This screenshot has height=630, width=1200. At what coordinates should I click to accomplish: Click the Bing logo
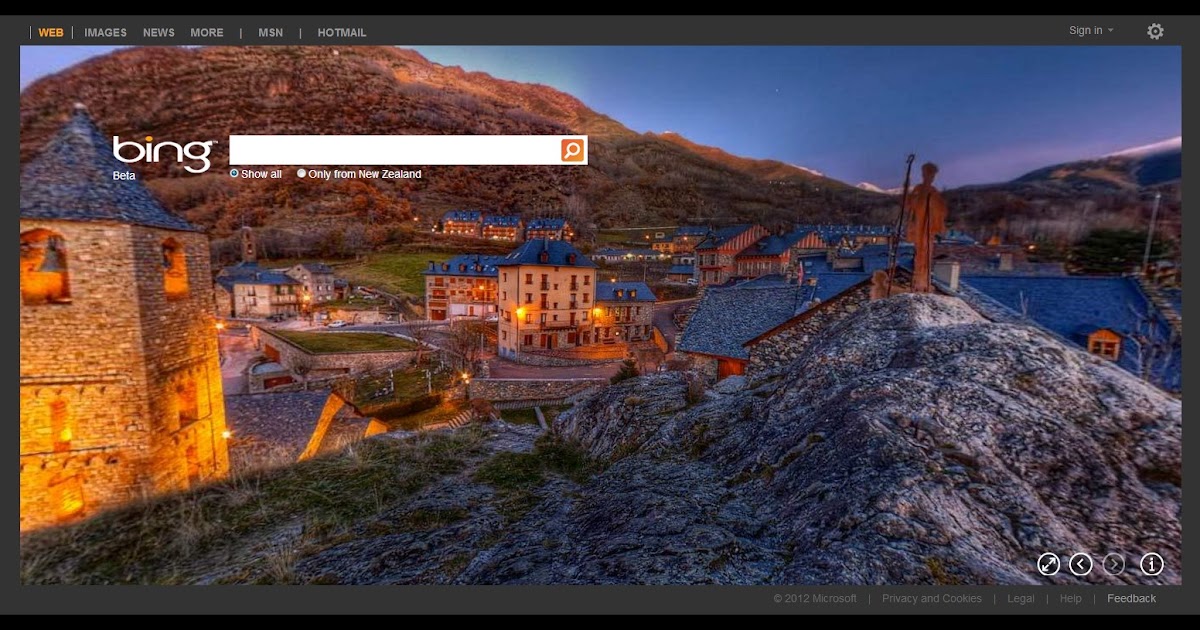[x=163, y=149]
